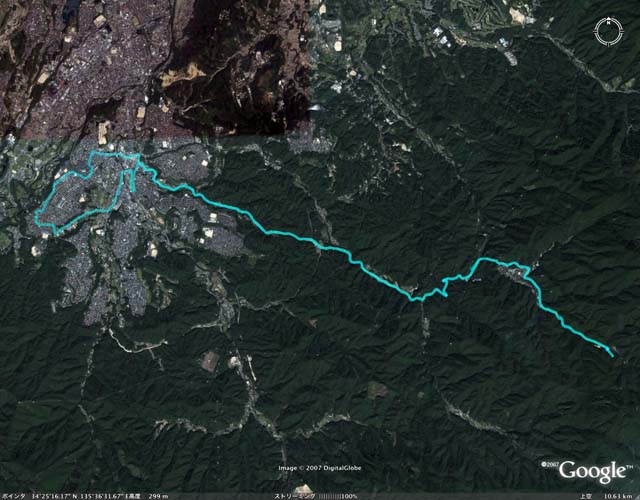The image size is (640, 500).
Task: Click the ストリーミング streaming label
Action: coord(294,496)
